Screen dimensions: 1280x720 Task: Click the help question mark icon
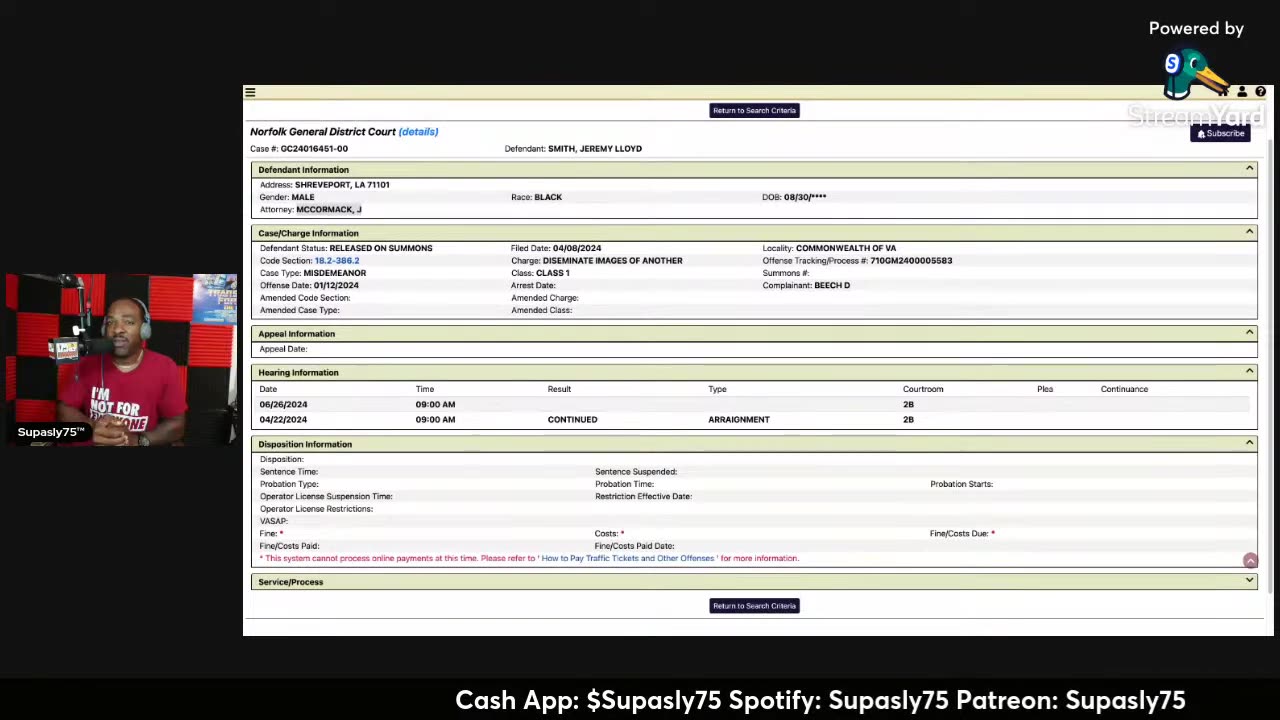pyautogui.click(x=1260, y=92)
